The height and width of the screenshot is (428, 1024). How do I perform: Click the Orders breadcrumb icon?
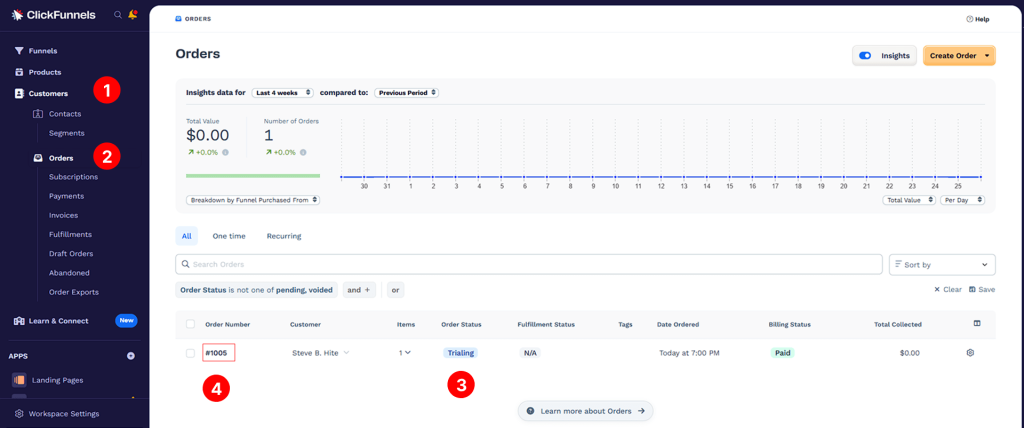coord(178,19)
